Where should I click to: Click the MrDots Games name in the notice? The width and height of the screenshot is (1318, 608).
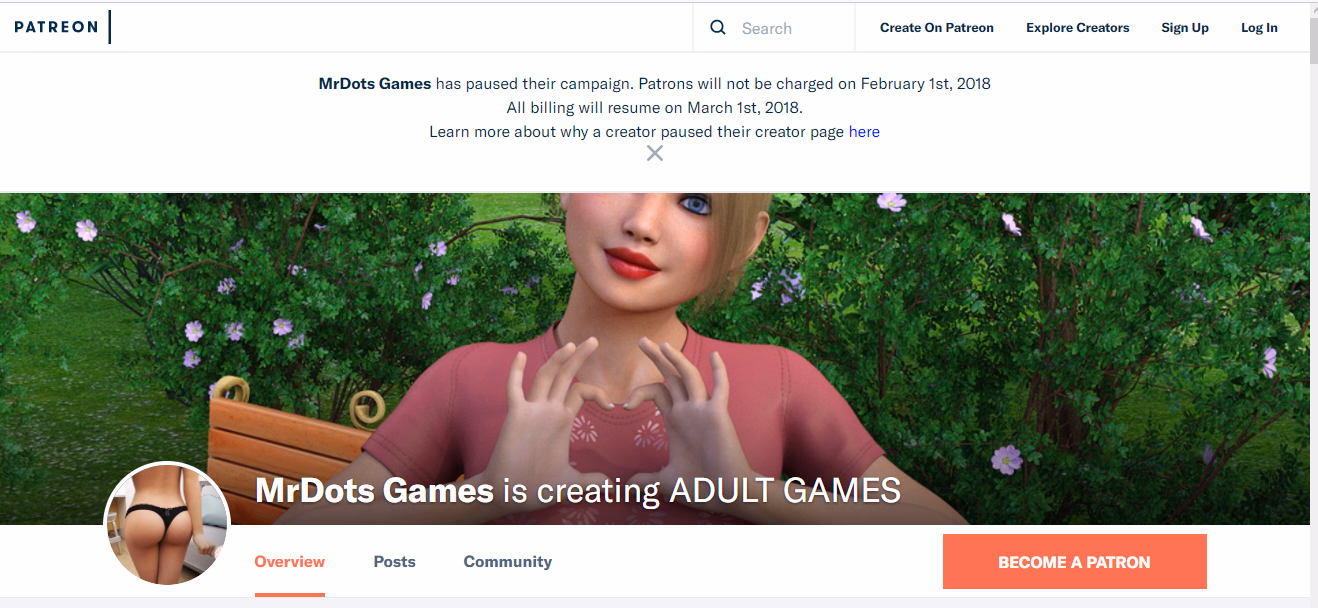(x=375, y=84)
